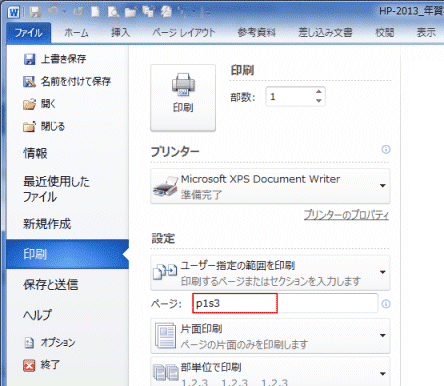The height and width of the screenshot is (386, 444).
Task: Open 保存と送信 section
Action: [51, 284]
